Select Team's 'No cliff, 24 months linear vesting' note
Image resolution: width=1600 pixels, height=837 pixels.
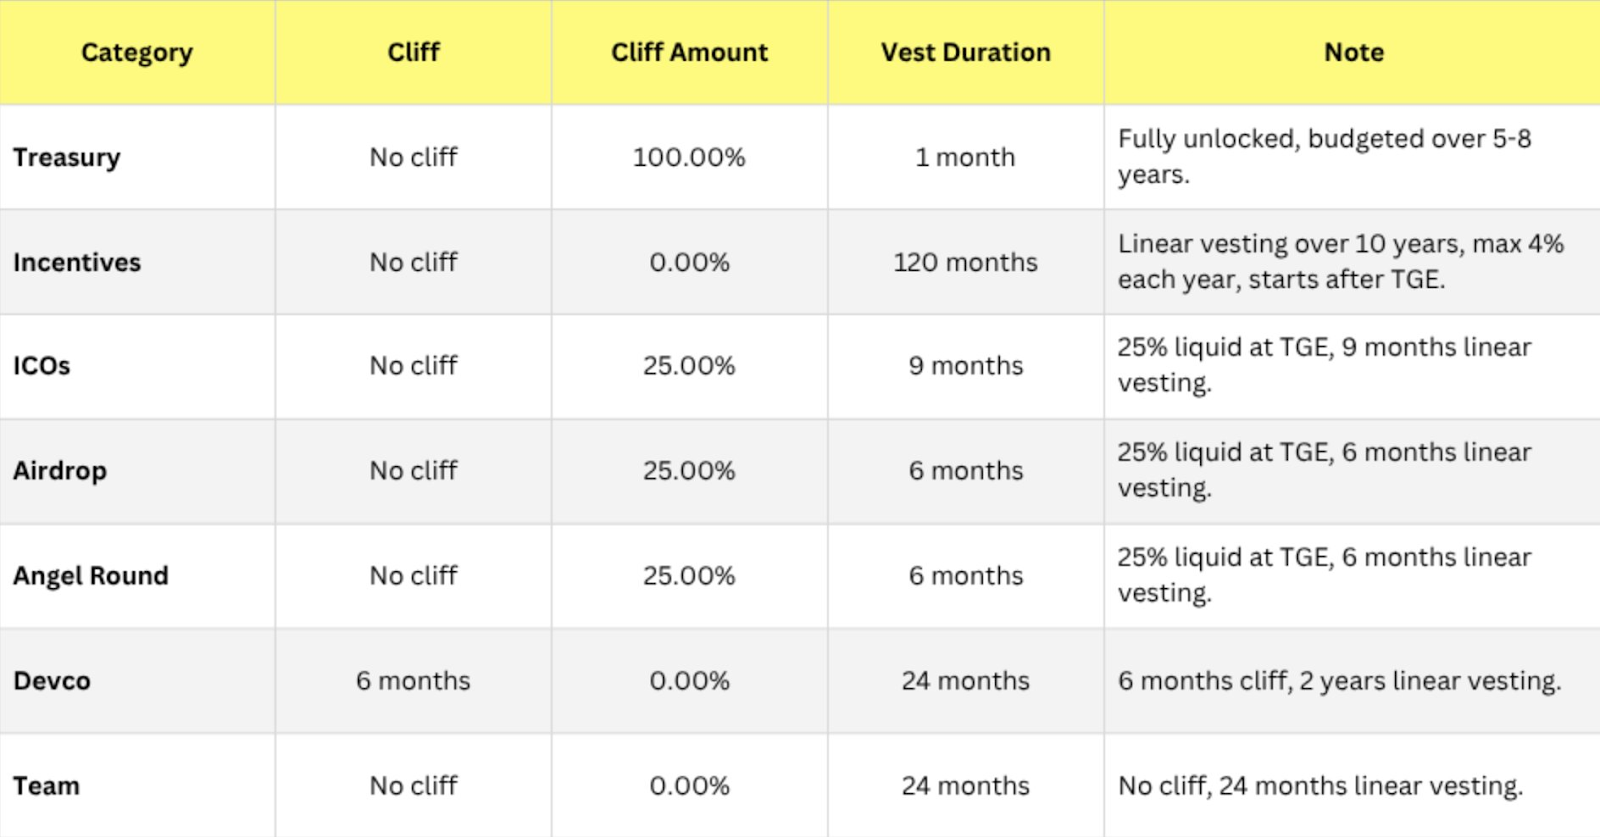1320,786
